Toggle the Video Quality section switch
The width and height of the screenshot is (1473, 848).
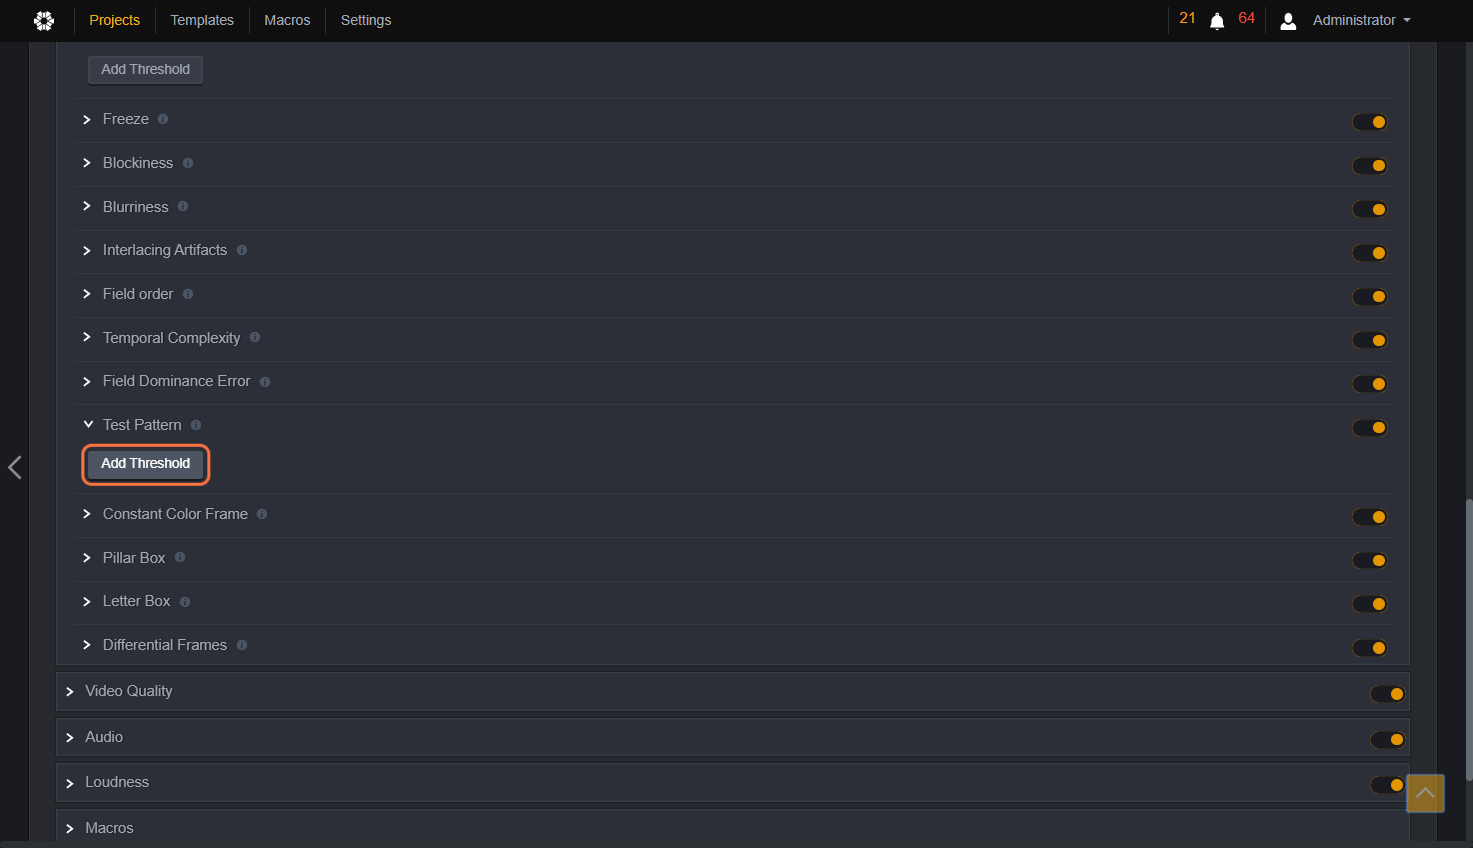point(1387,694)
